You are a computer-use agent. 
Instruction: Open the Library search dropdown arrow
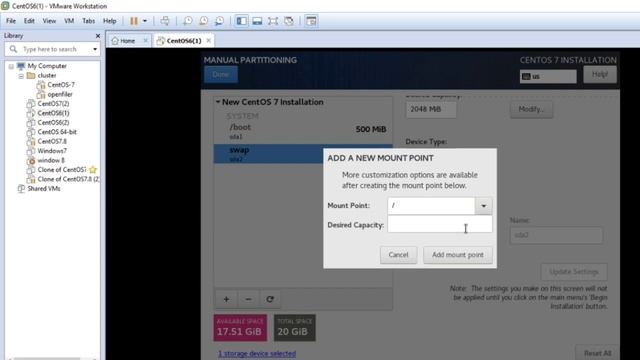pos(95,49)
